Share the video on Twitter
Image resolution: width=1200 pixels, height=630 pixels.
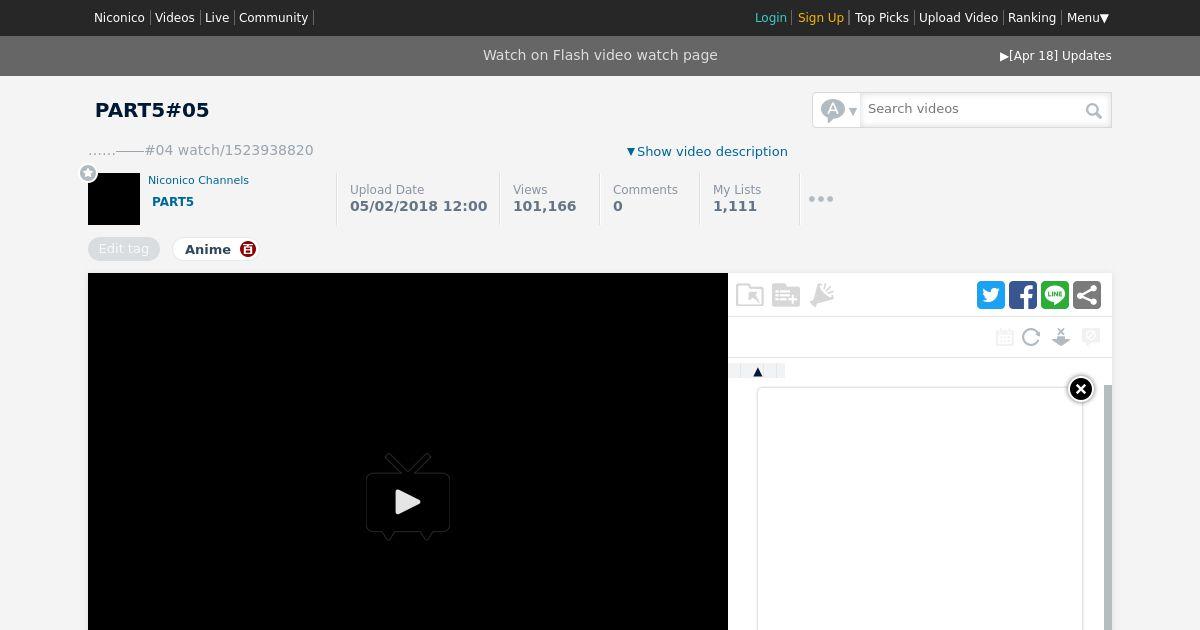(x=991, y=295)
